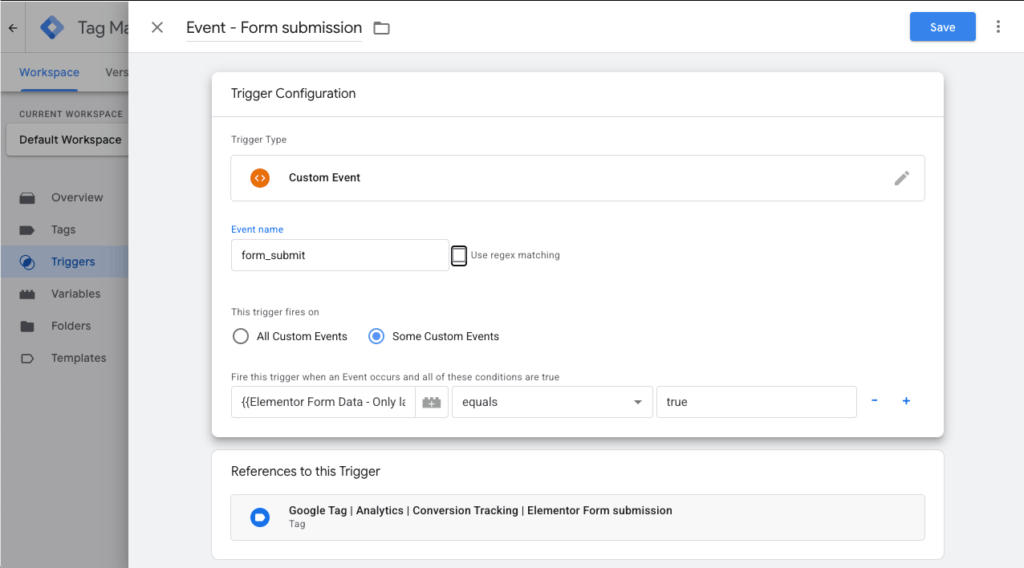Go to Folders in the sidebar

(71, 326)
